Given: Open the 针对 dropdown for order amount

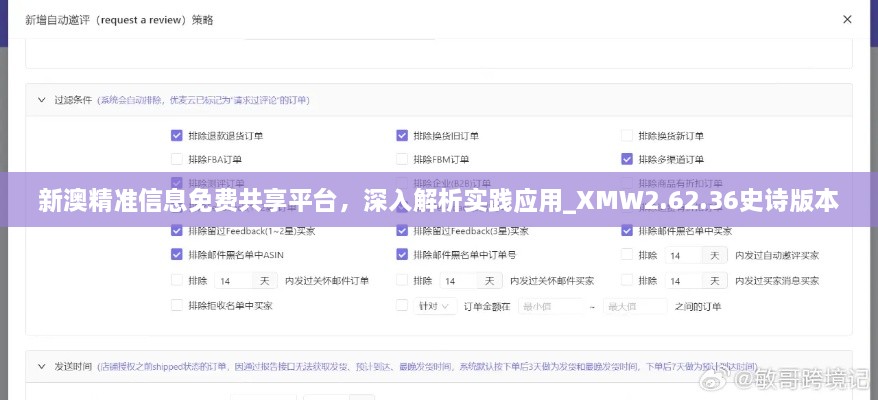Looking at the screenshot, I should [x=433, y=306].
